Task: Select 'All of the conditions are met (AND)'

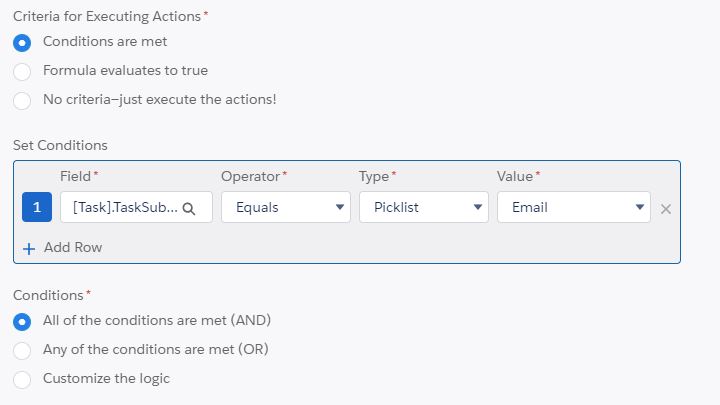Action: click(22, 321)
